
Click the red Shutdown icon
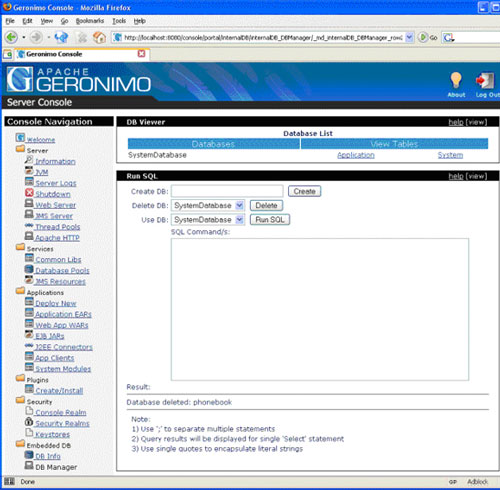pyautogui.click(x=29, y=193)
